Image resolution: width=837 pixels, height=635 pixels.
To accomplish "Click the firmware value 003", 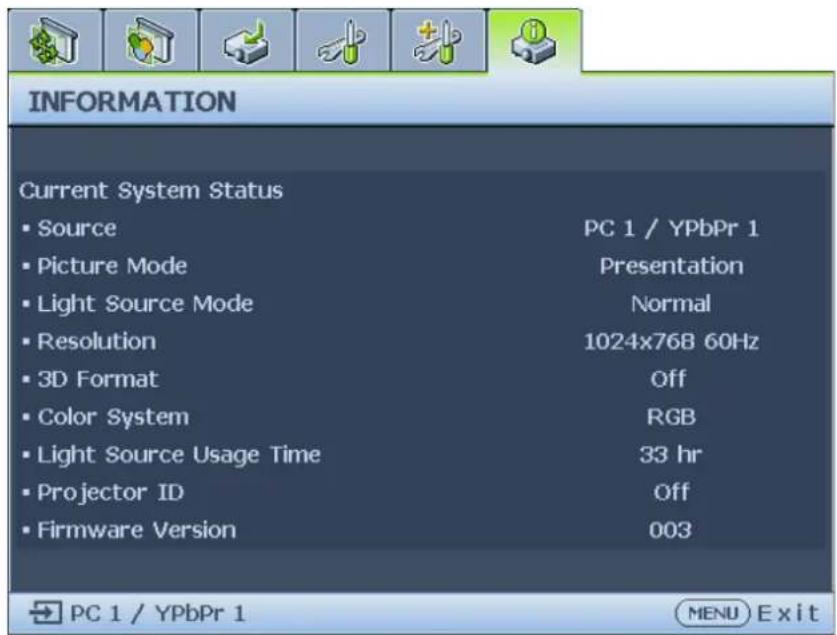I will (x=670, y=530).
